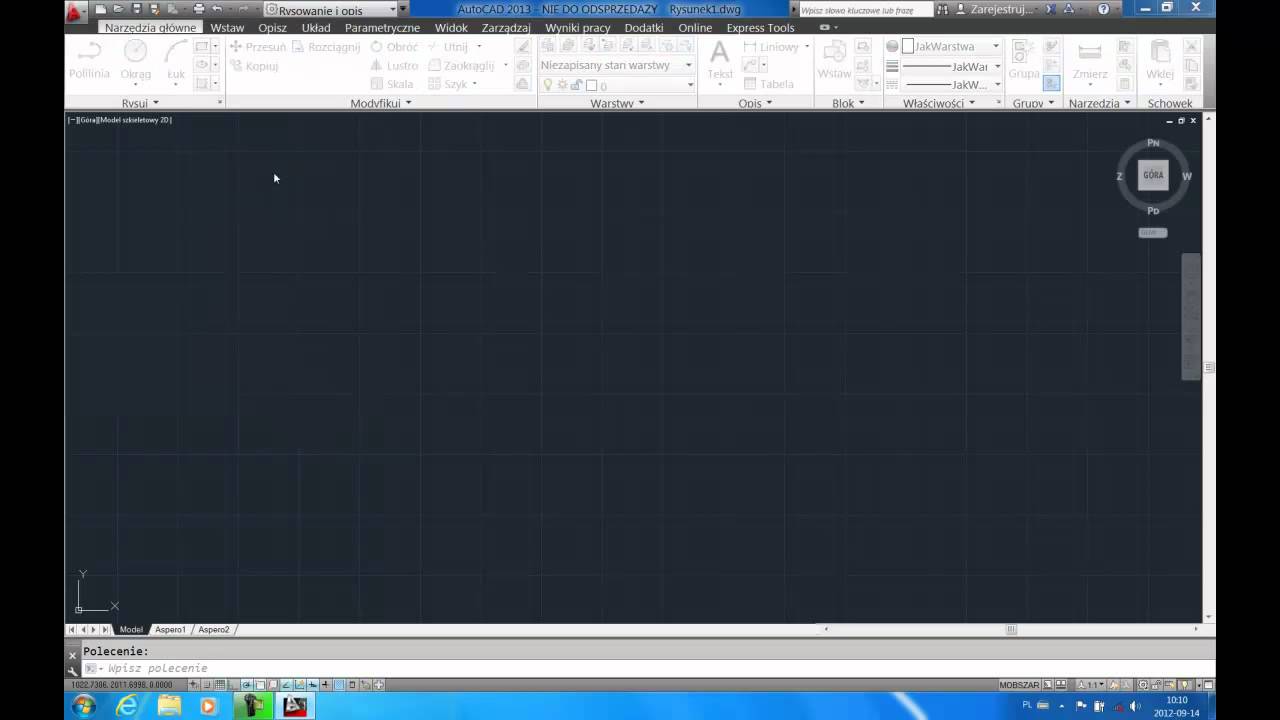
Task: Click the undo arrow in quick access toolbar
Action: pos(217,9)
